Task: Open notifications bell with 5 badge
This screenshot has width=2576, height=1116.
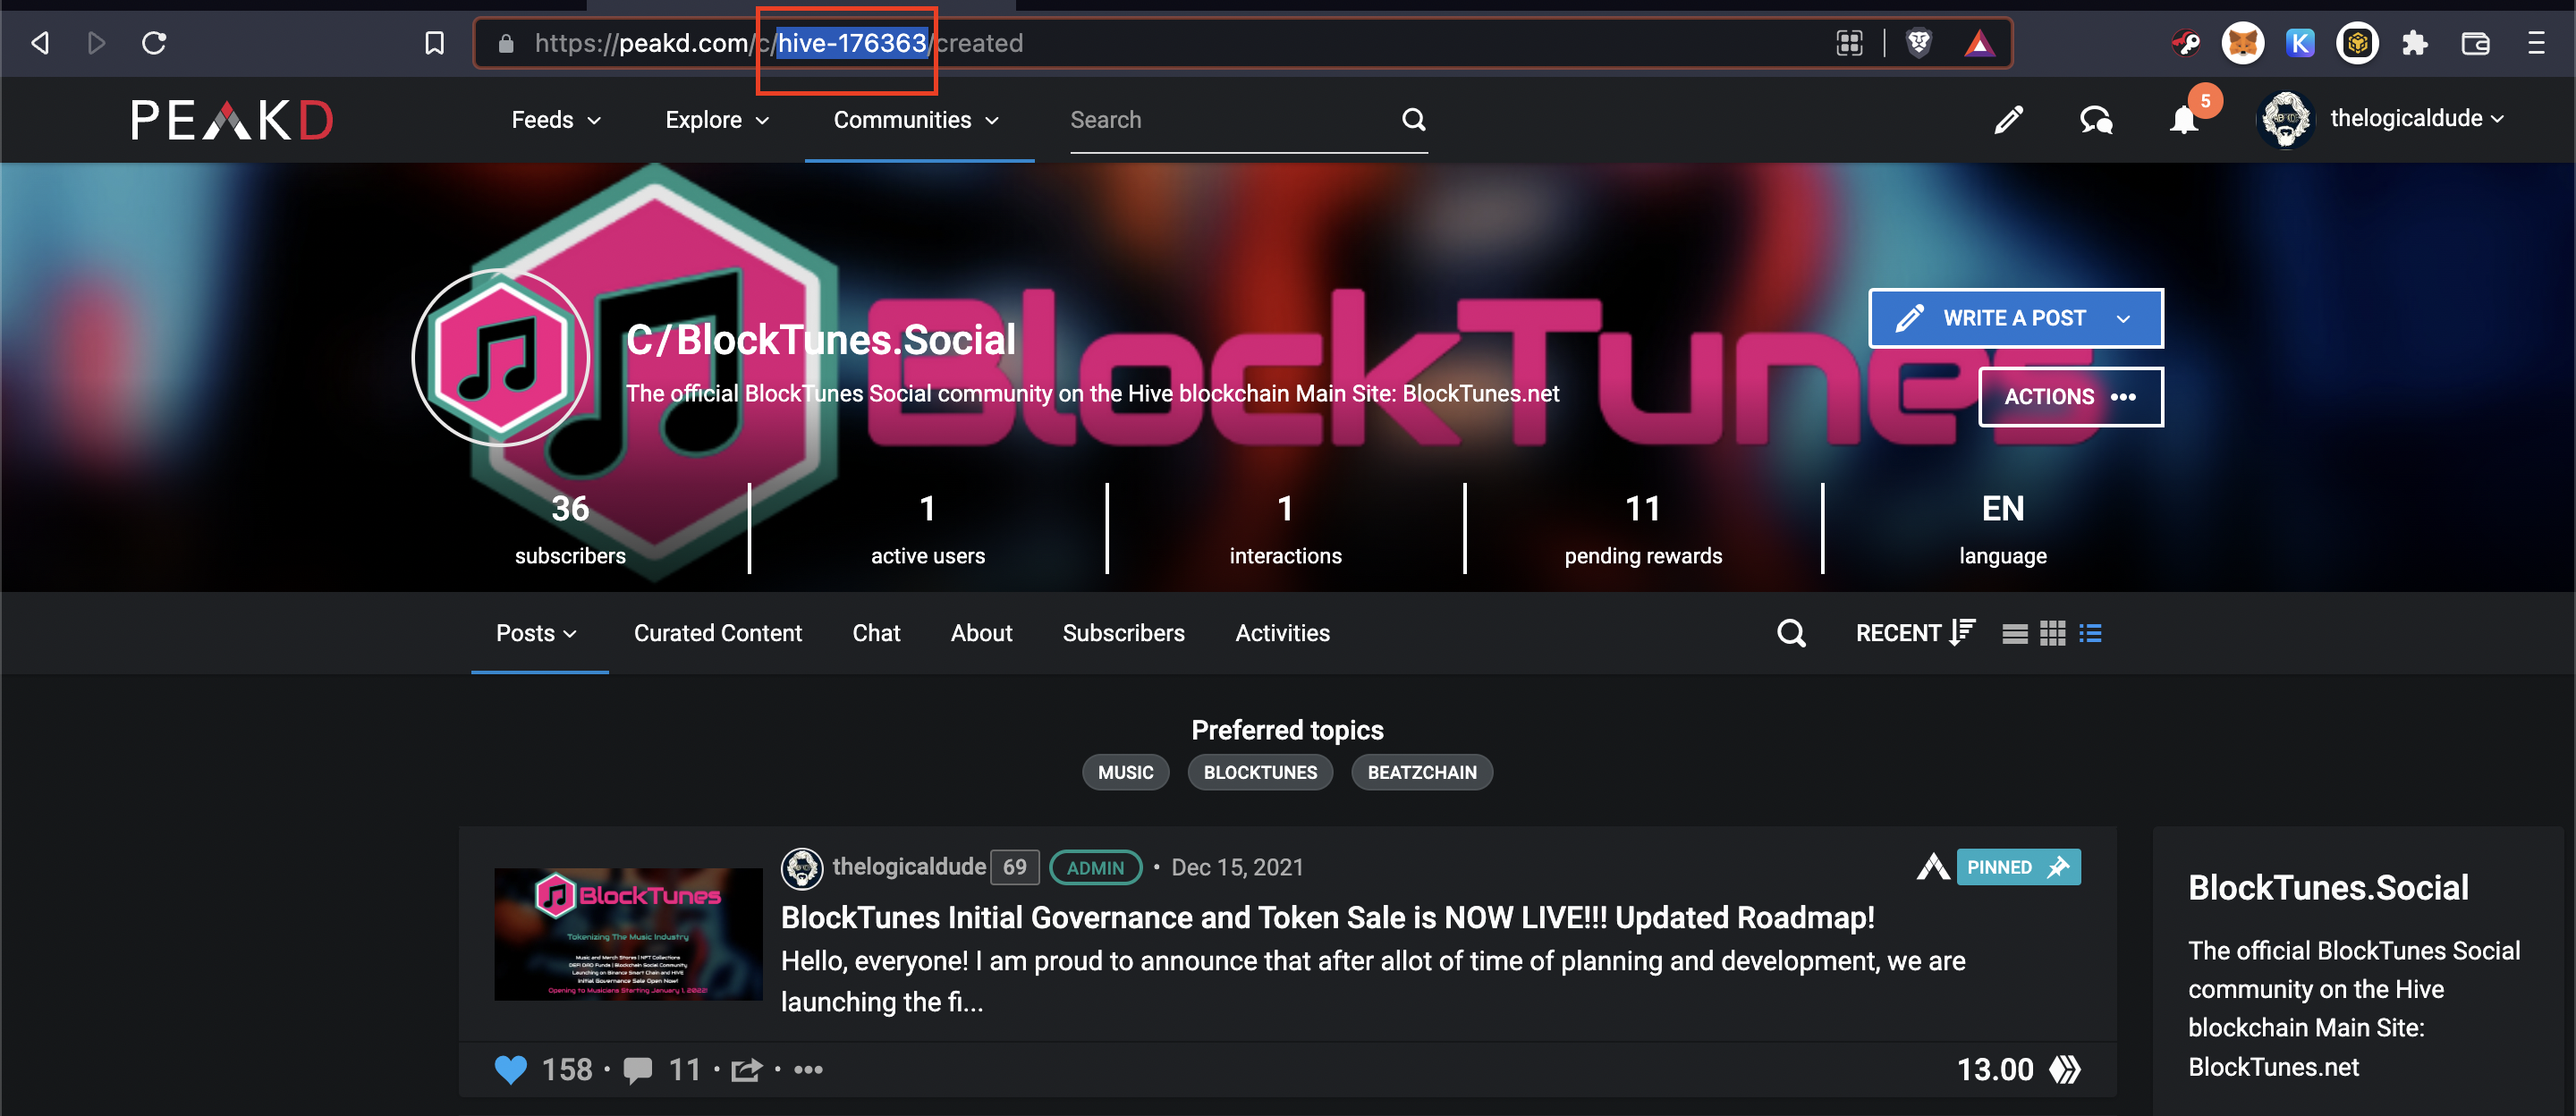Action: (x=2185, y=120)
